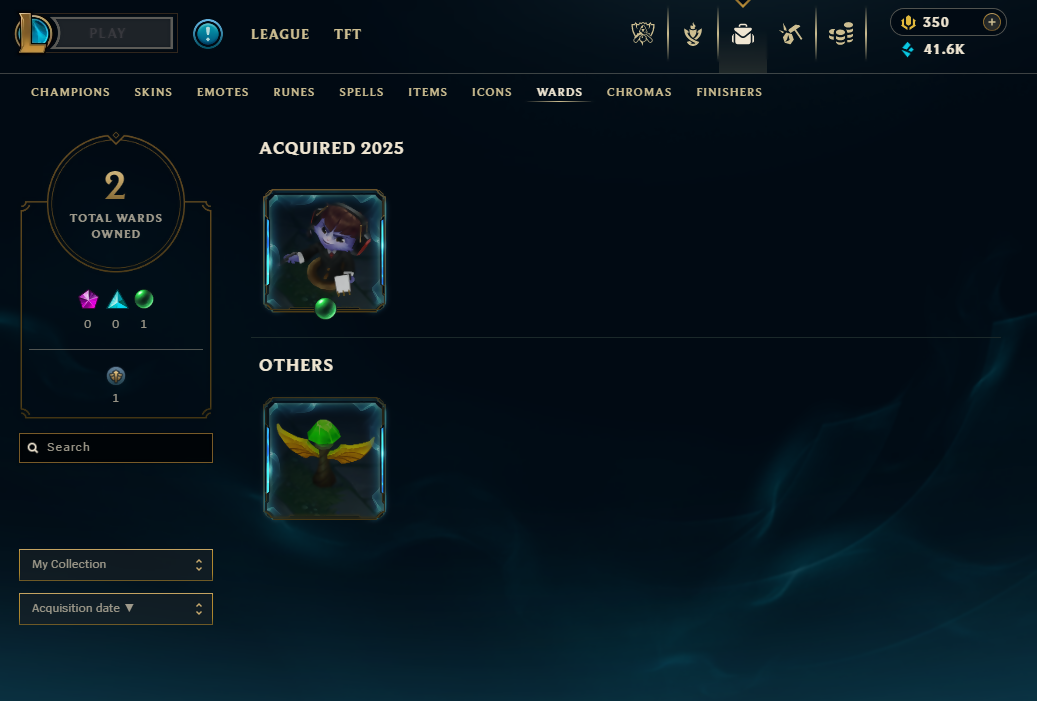Go to the Finishers tab
Screen dimensions: 1037x701
(x=729, y=92)
